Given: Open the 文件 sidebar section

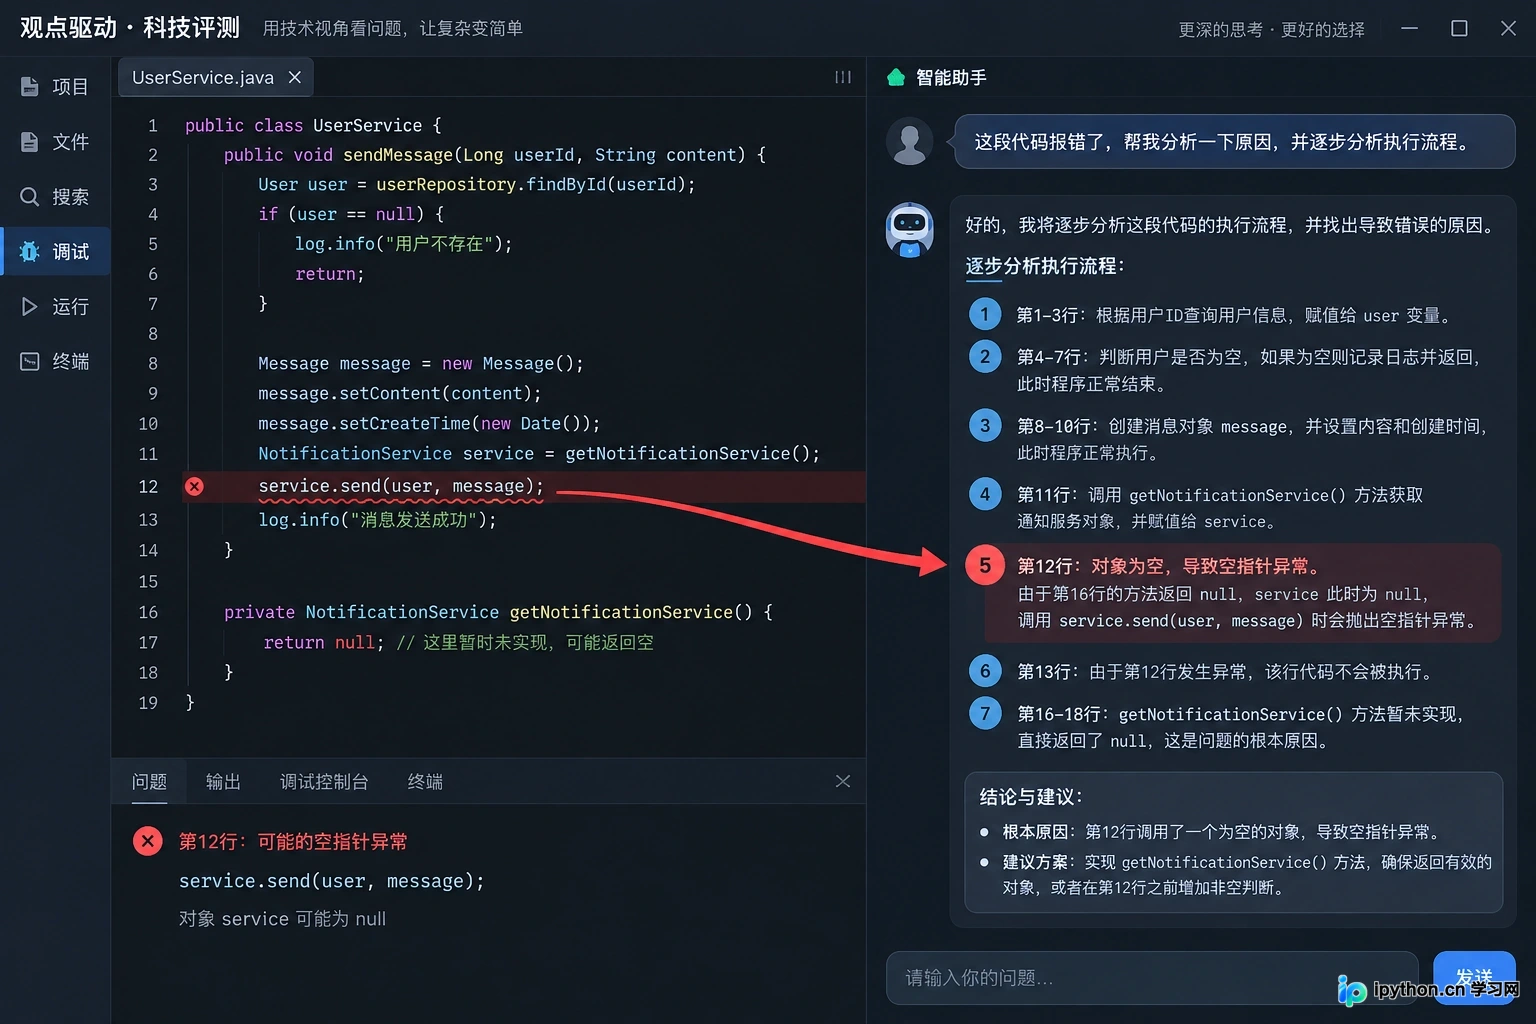Looking at the screenshot, I should pos(55,142).
